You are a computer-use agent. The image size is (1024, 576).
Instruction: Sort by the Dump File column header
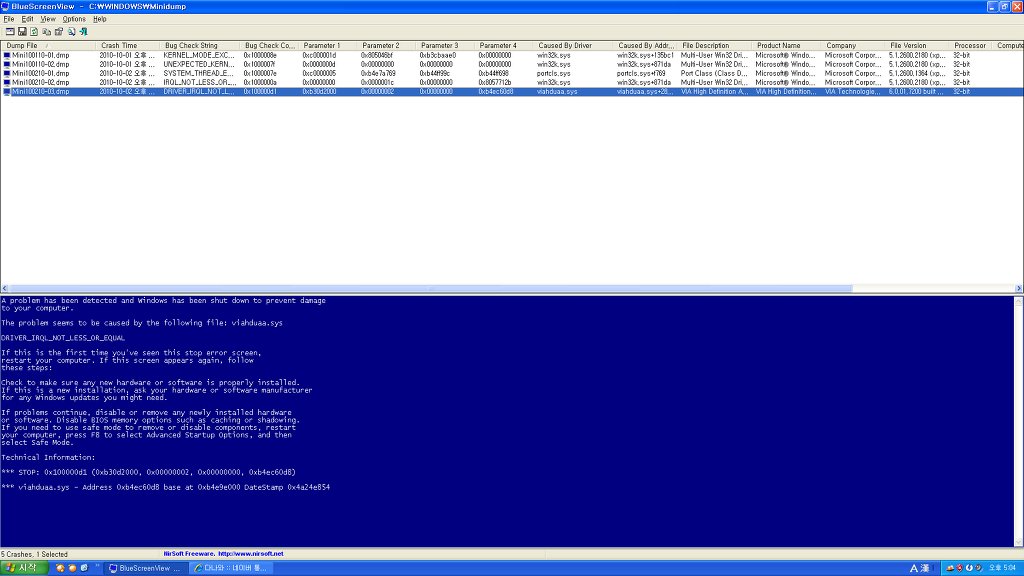[48, 46]
